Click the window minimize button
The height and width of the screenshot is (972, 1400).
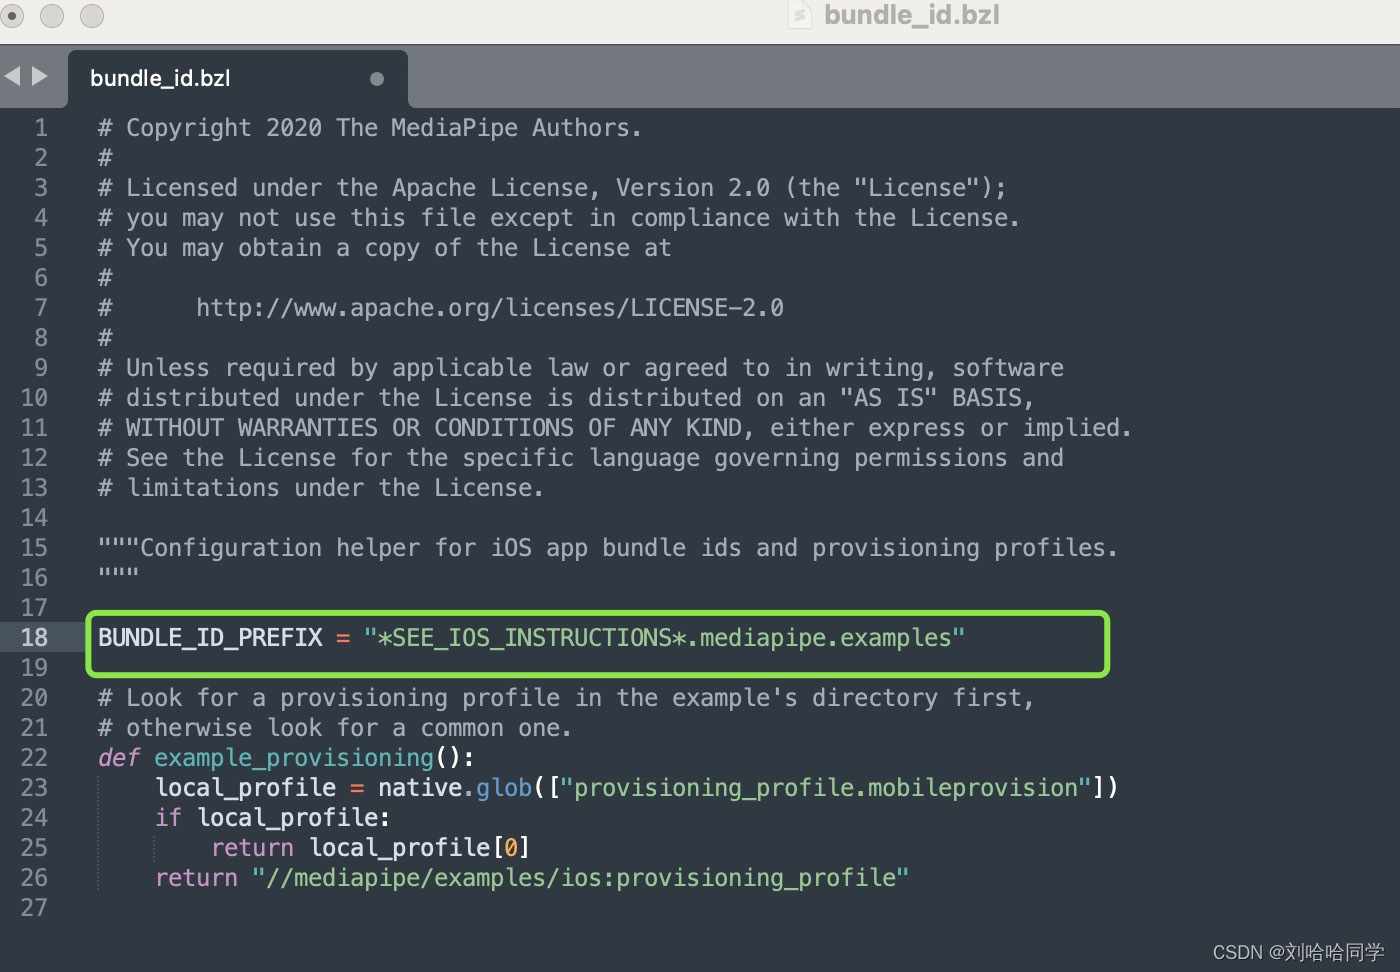[52, 15]
